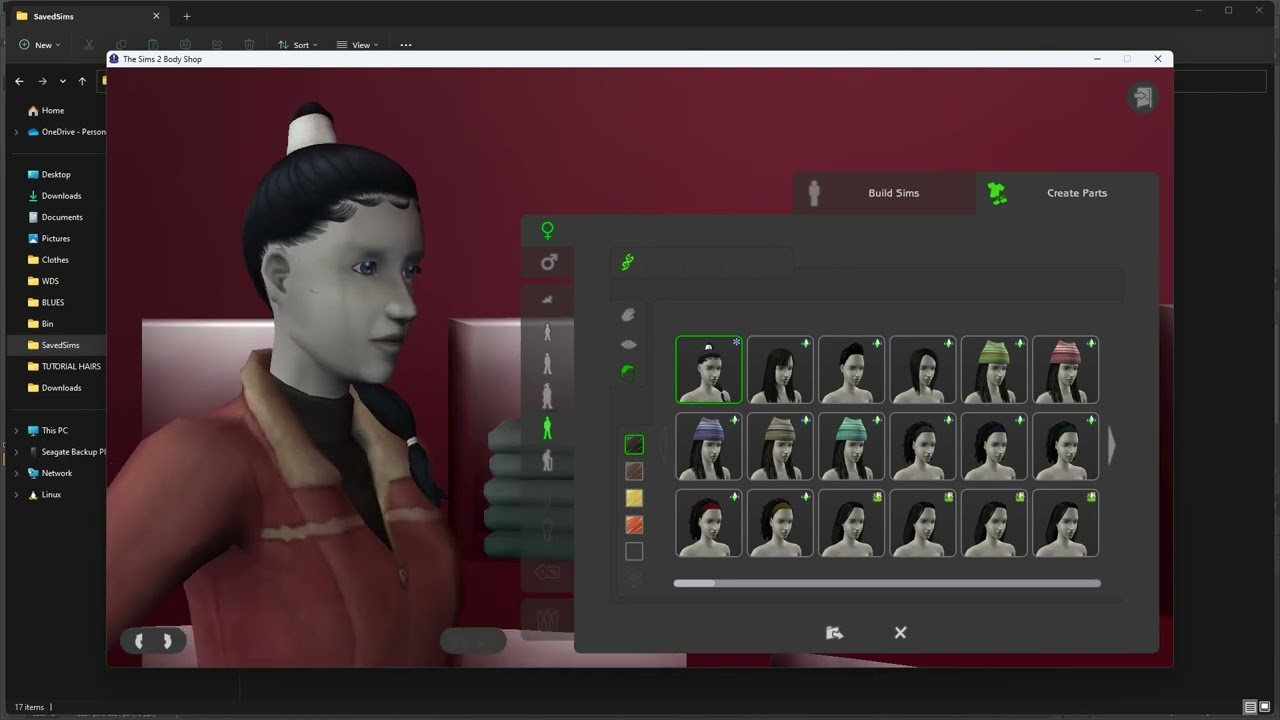The image size is (1280, 720).
Task: Open the New dropdown in File Explorer
Action: point(40,45)
